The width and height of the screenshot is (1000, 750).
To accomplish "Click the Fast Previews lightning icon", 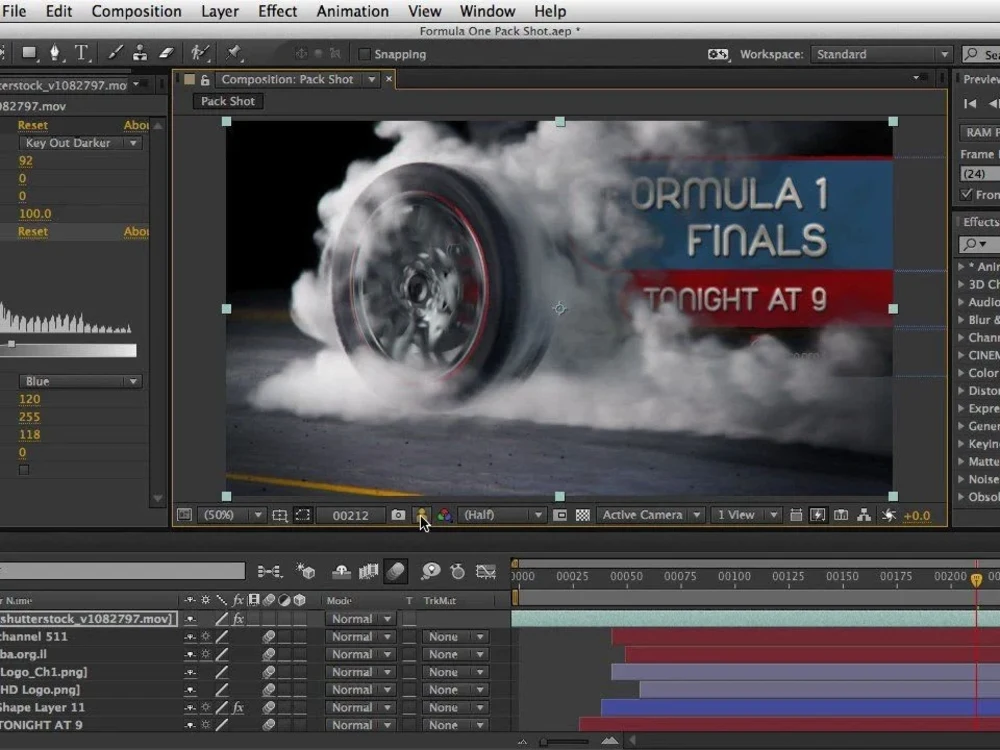I will (x=818, y=515).
